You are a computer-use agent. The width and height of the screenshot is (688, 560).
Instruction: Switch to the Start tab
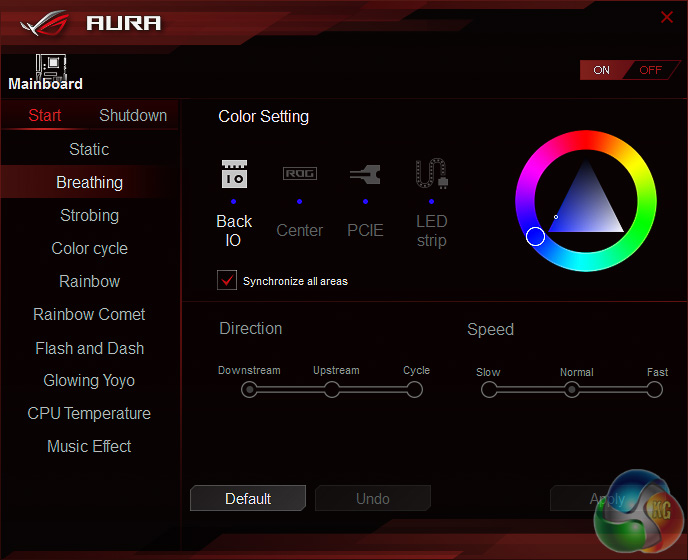[x=45, y=115]
